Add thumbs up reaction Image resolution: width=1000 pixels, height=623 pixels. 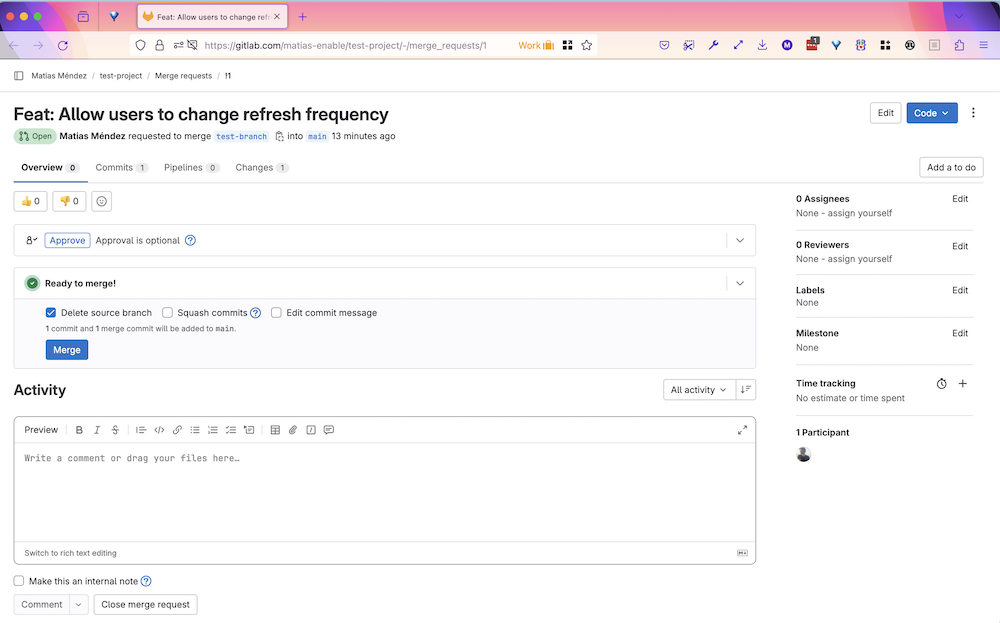coord(31,202)
